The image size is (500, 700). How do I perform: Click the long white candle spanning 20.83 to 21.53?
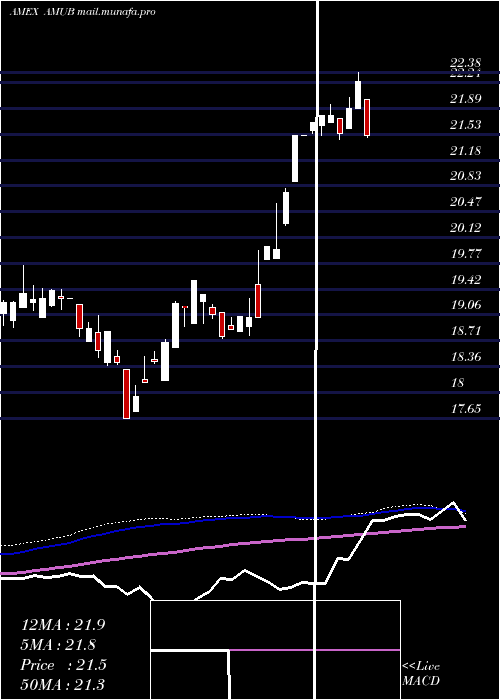tap(295, 158)
